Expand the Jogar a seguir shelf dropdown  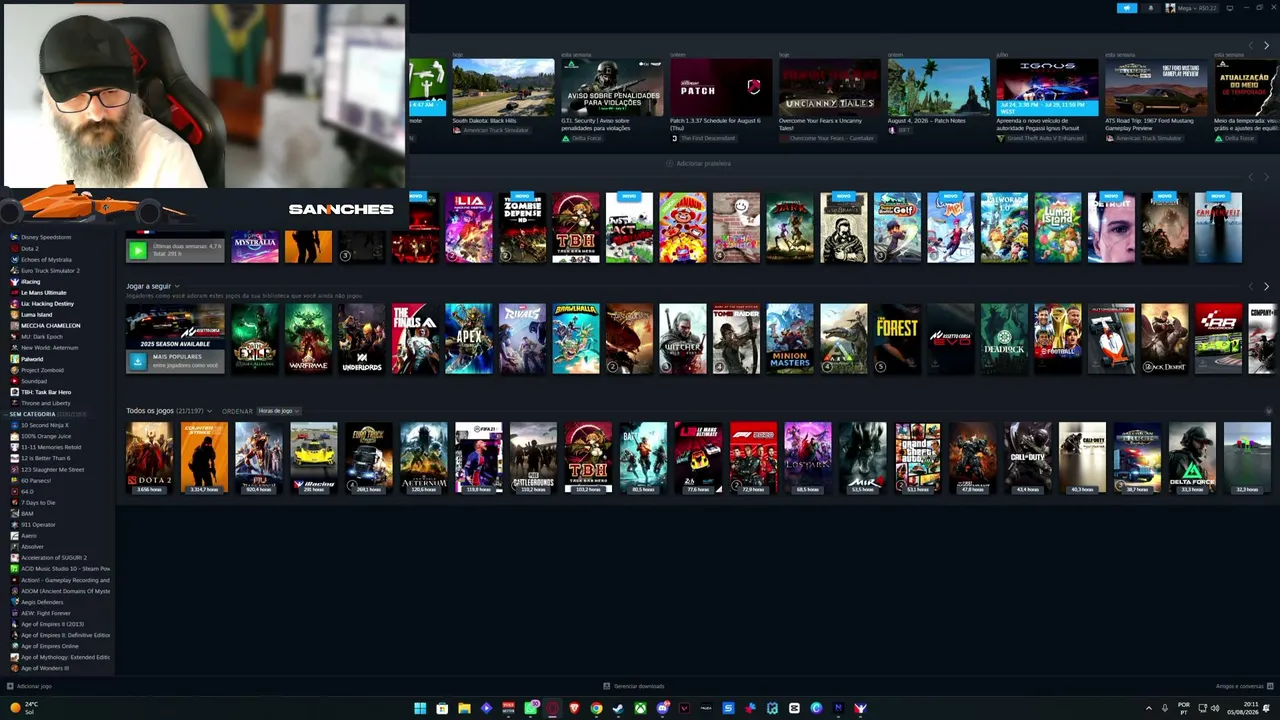[x=177, y=287]
